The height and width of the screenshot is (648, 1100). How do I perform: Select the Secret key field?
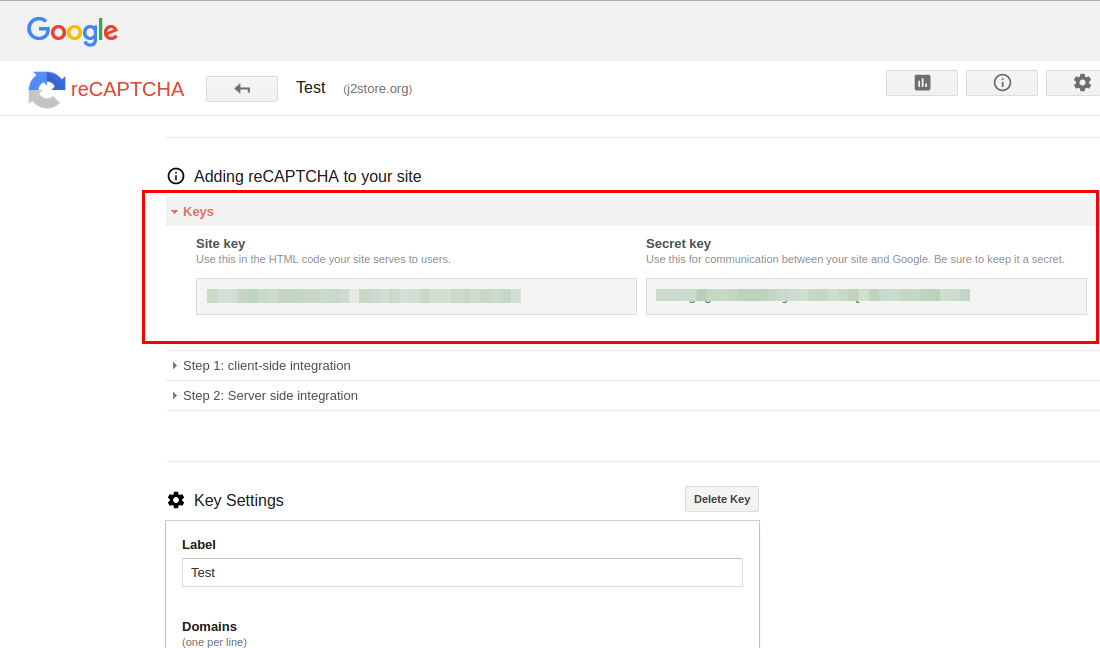pyautogui.click(x=866, y=297)
